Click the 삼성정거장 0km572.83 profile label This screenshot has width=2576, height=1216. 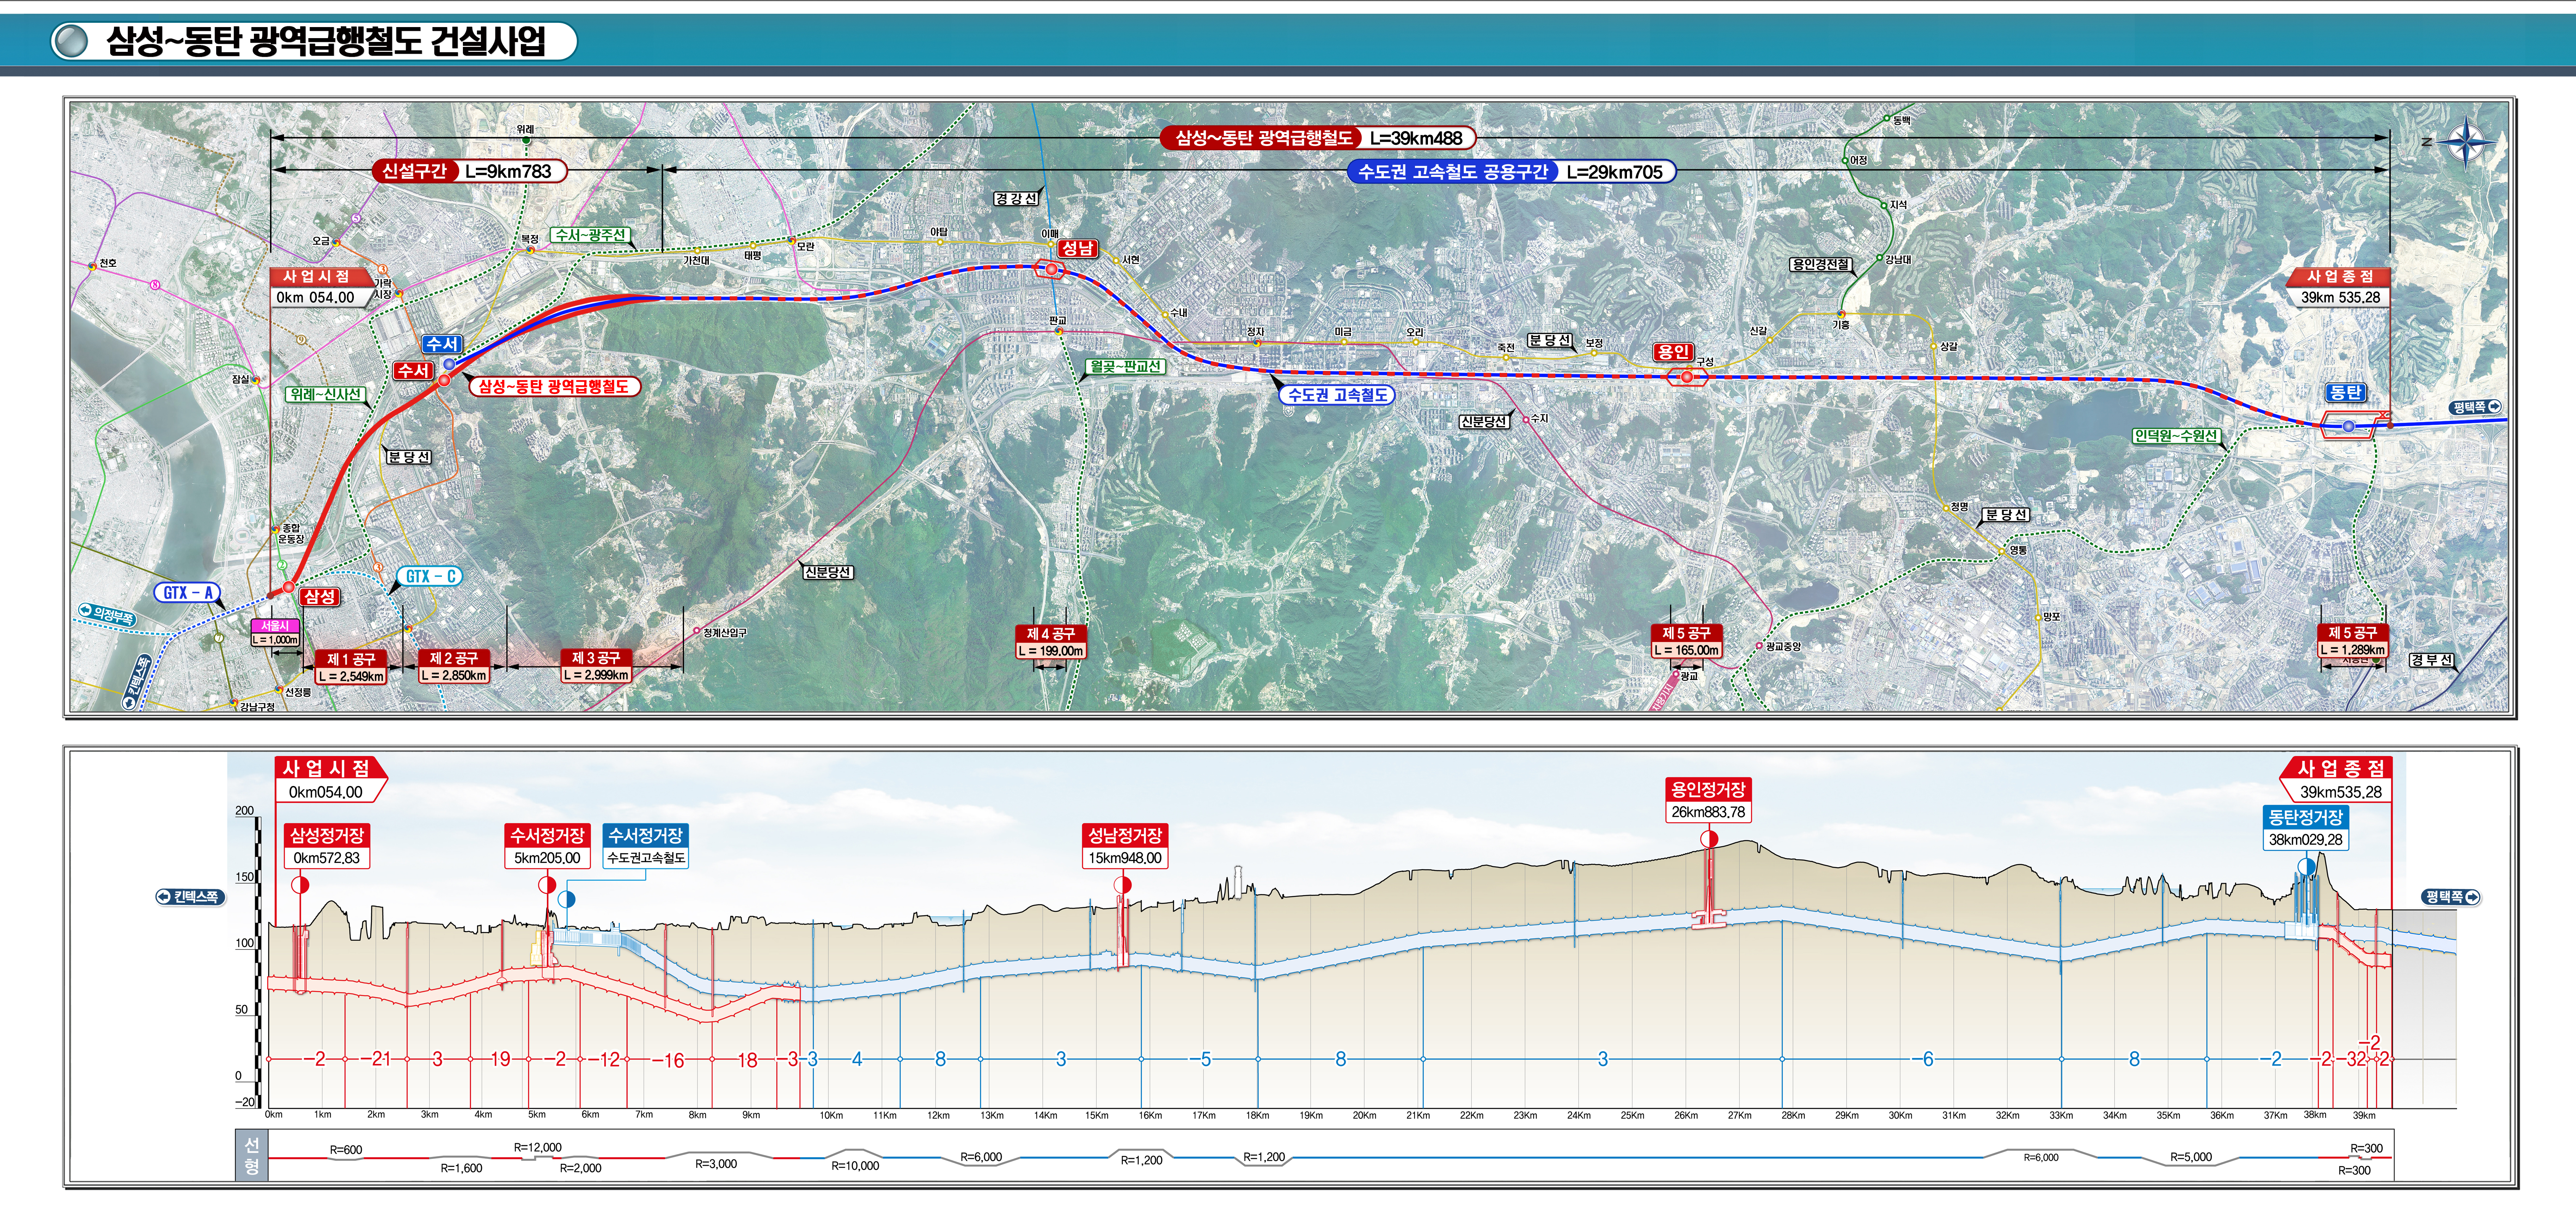click(327, 846)
